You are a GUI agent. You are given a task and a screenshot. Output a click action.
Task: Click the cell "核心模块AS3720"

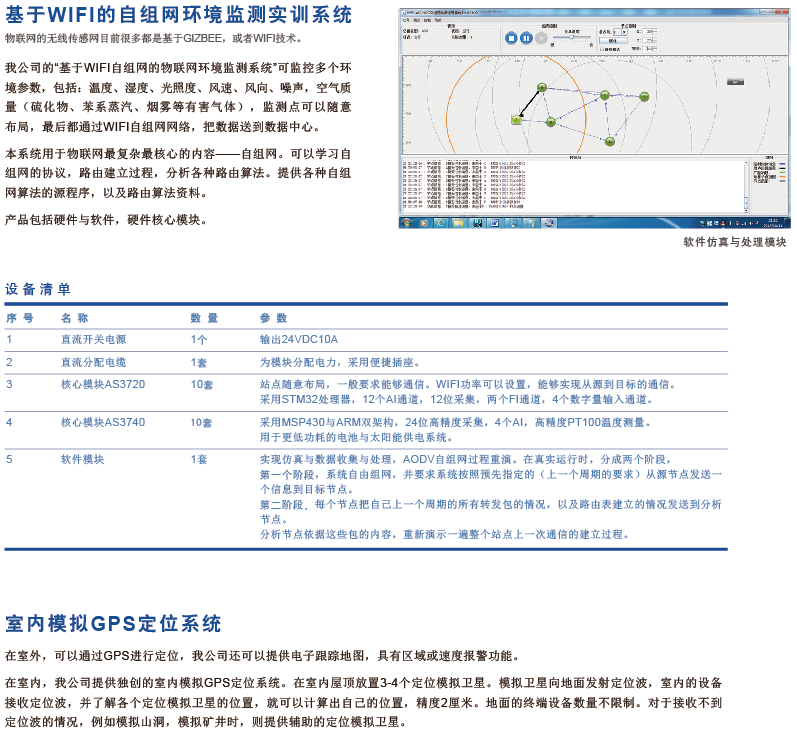coord(103,384)
